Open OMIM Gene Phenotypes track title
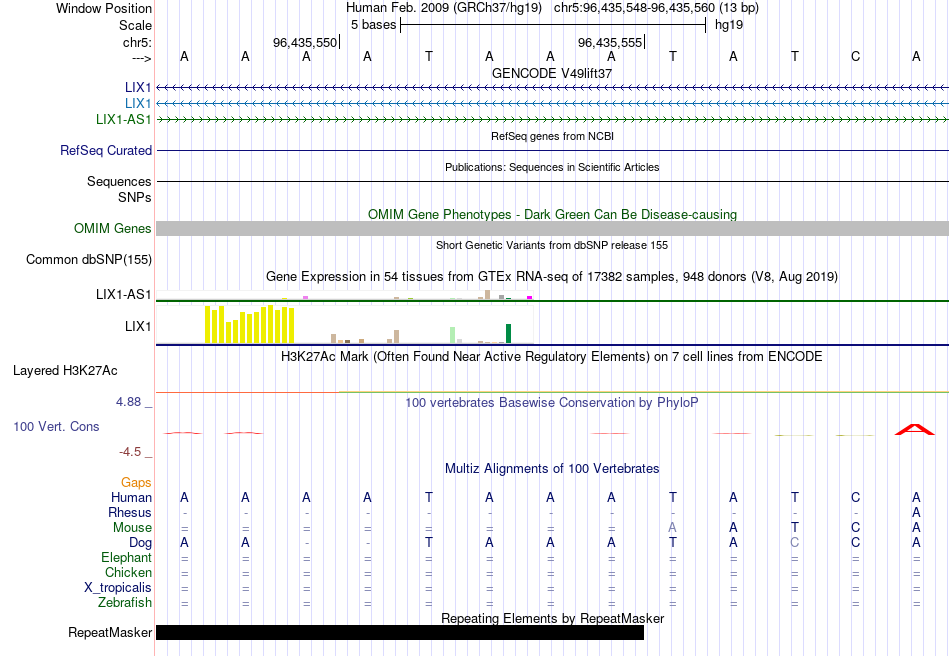The height and width of the screenshot is (656, 950). (x=552, y=214)
